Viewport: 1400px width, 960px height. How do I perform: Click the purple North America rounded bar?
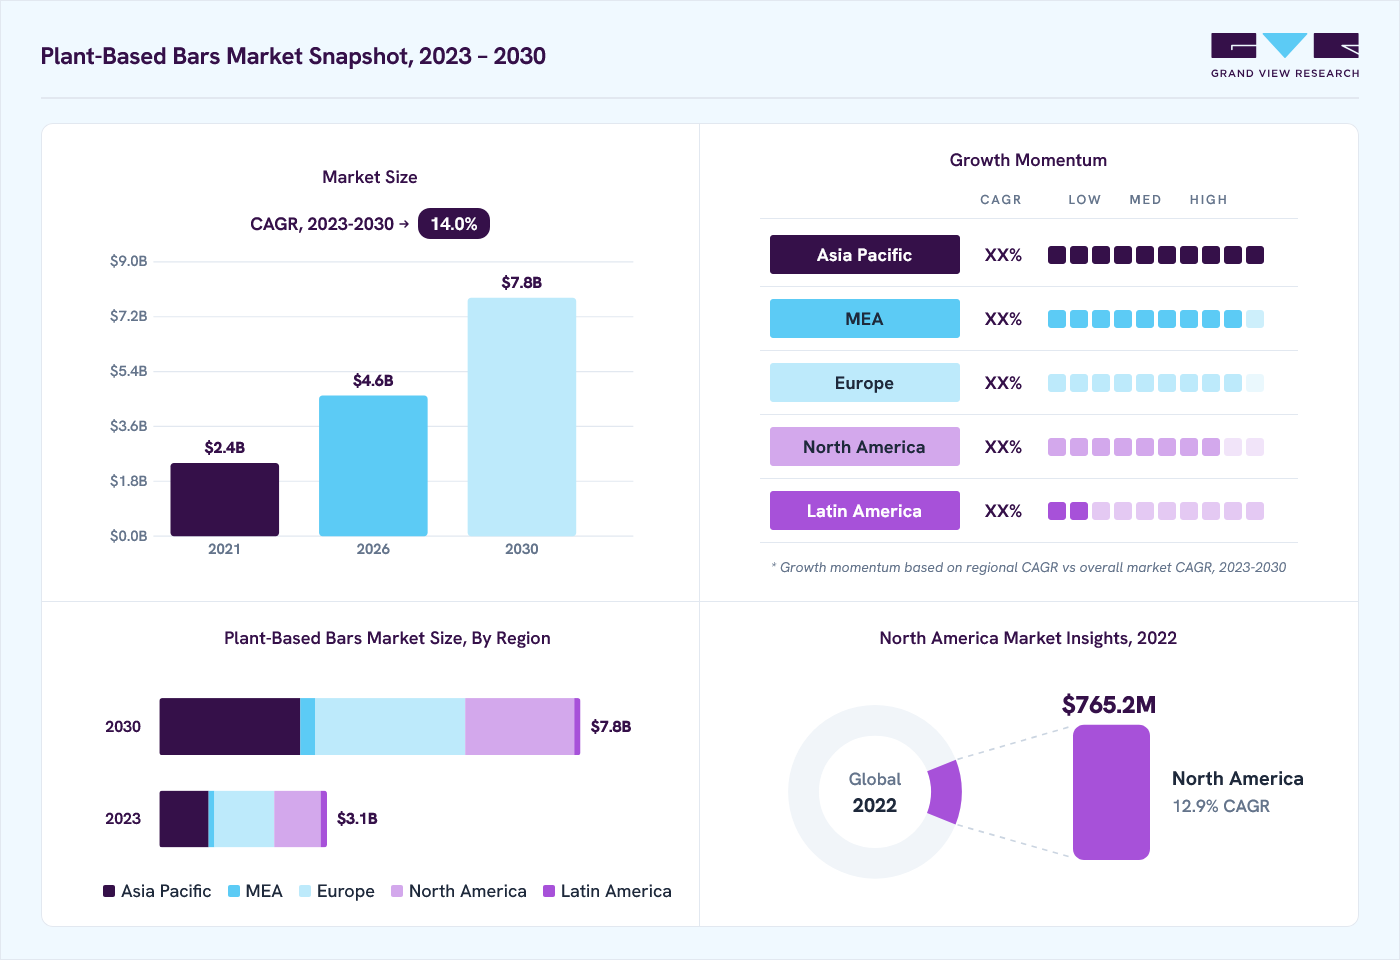pyautogui.click(x=1111, y=792)
